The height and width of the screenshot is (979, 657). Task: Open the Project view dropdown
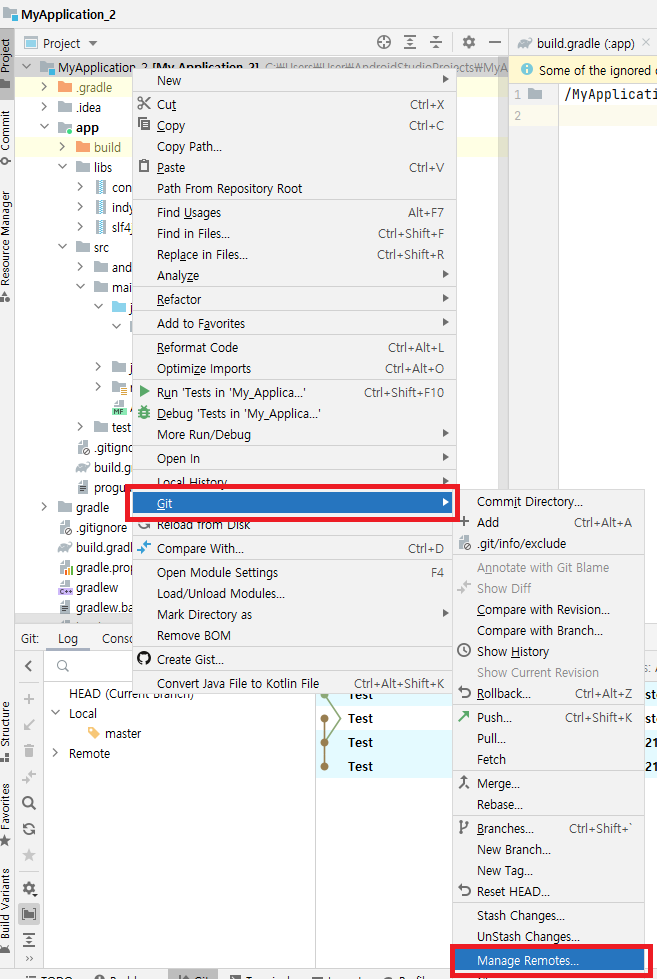pos(93,44)
